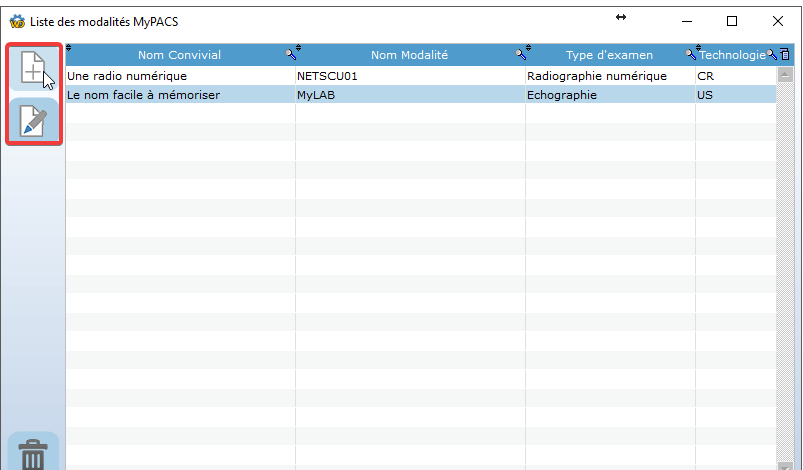Viewport: 803px width, 470px height.
Task: Click the scrollbar up arrow
Action: pos(785,75)
